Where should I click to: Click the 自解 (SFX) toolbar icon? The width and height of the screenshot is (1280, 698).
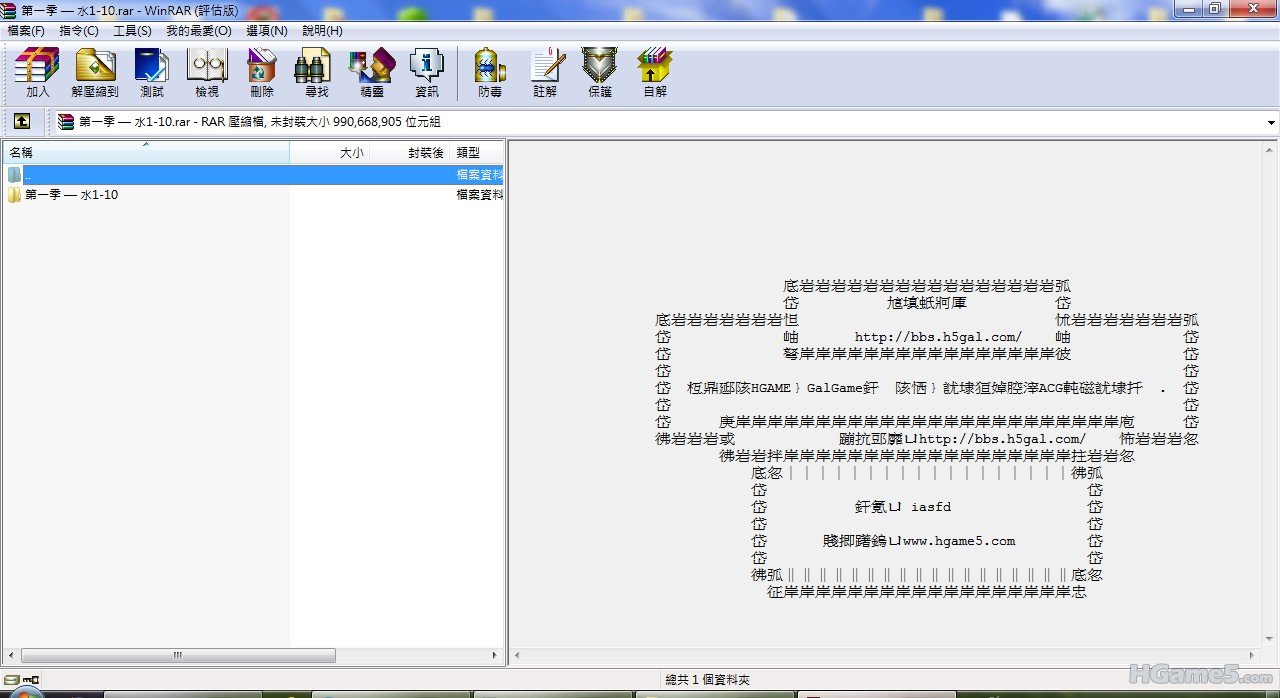(655, 72)
